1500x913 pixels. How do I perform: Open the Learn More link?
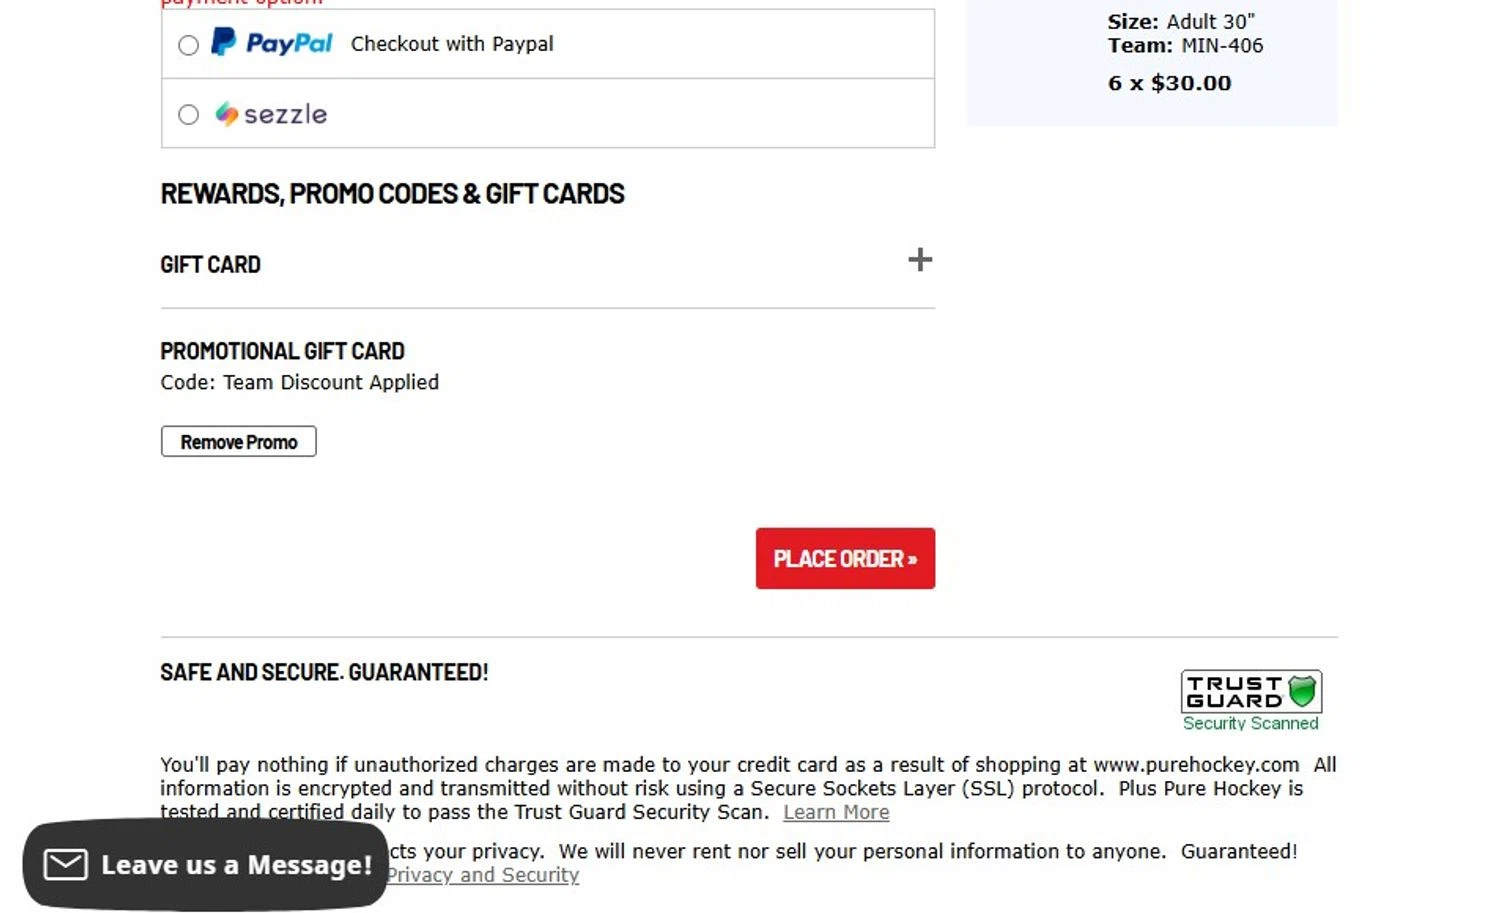point(836,812)
